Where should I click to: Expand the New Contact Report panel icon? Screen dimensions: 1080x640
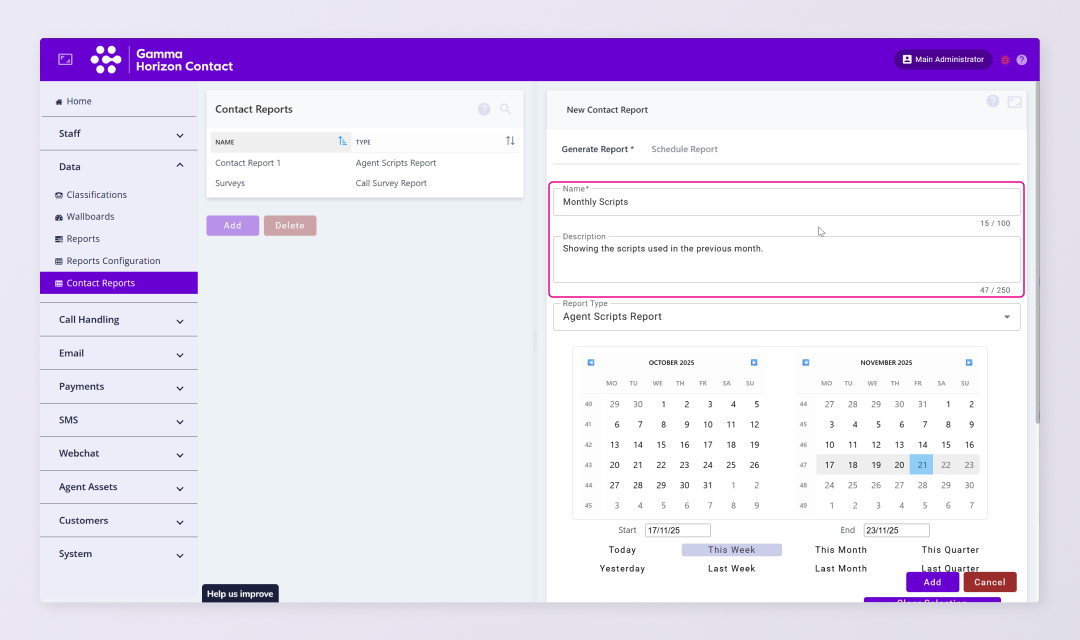coord(1014,102)
